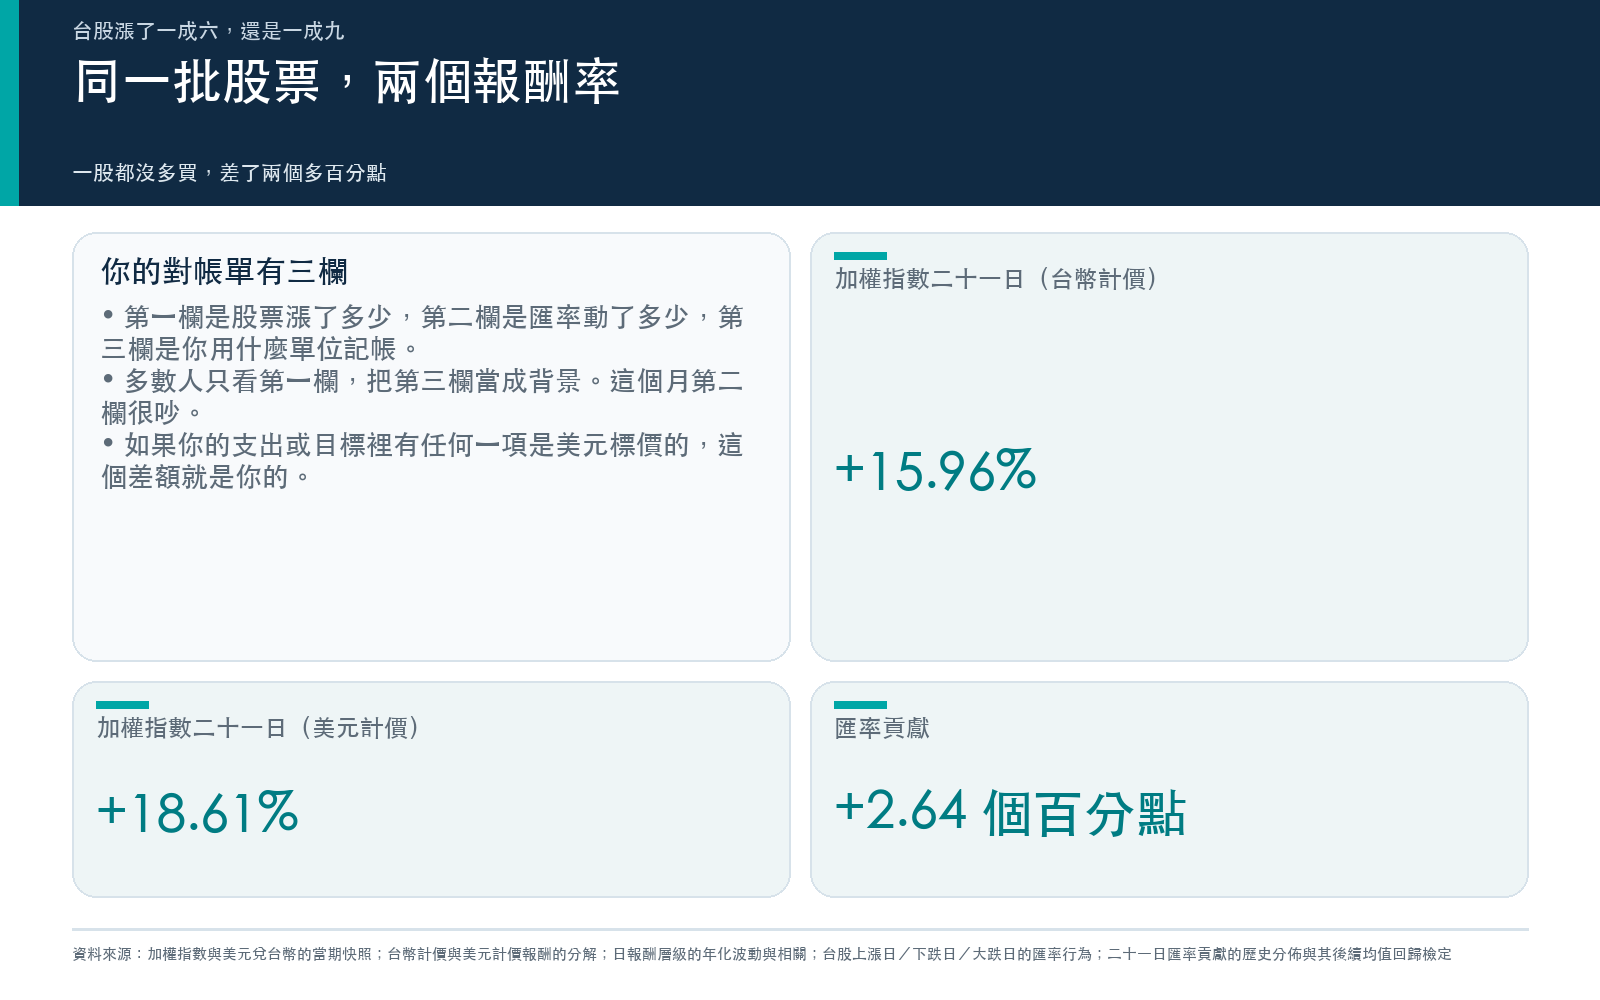Select the heading 你的對帳單有三欄
The height and width of the screenshot is (1000, 1600).
(224, 271)
